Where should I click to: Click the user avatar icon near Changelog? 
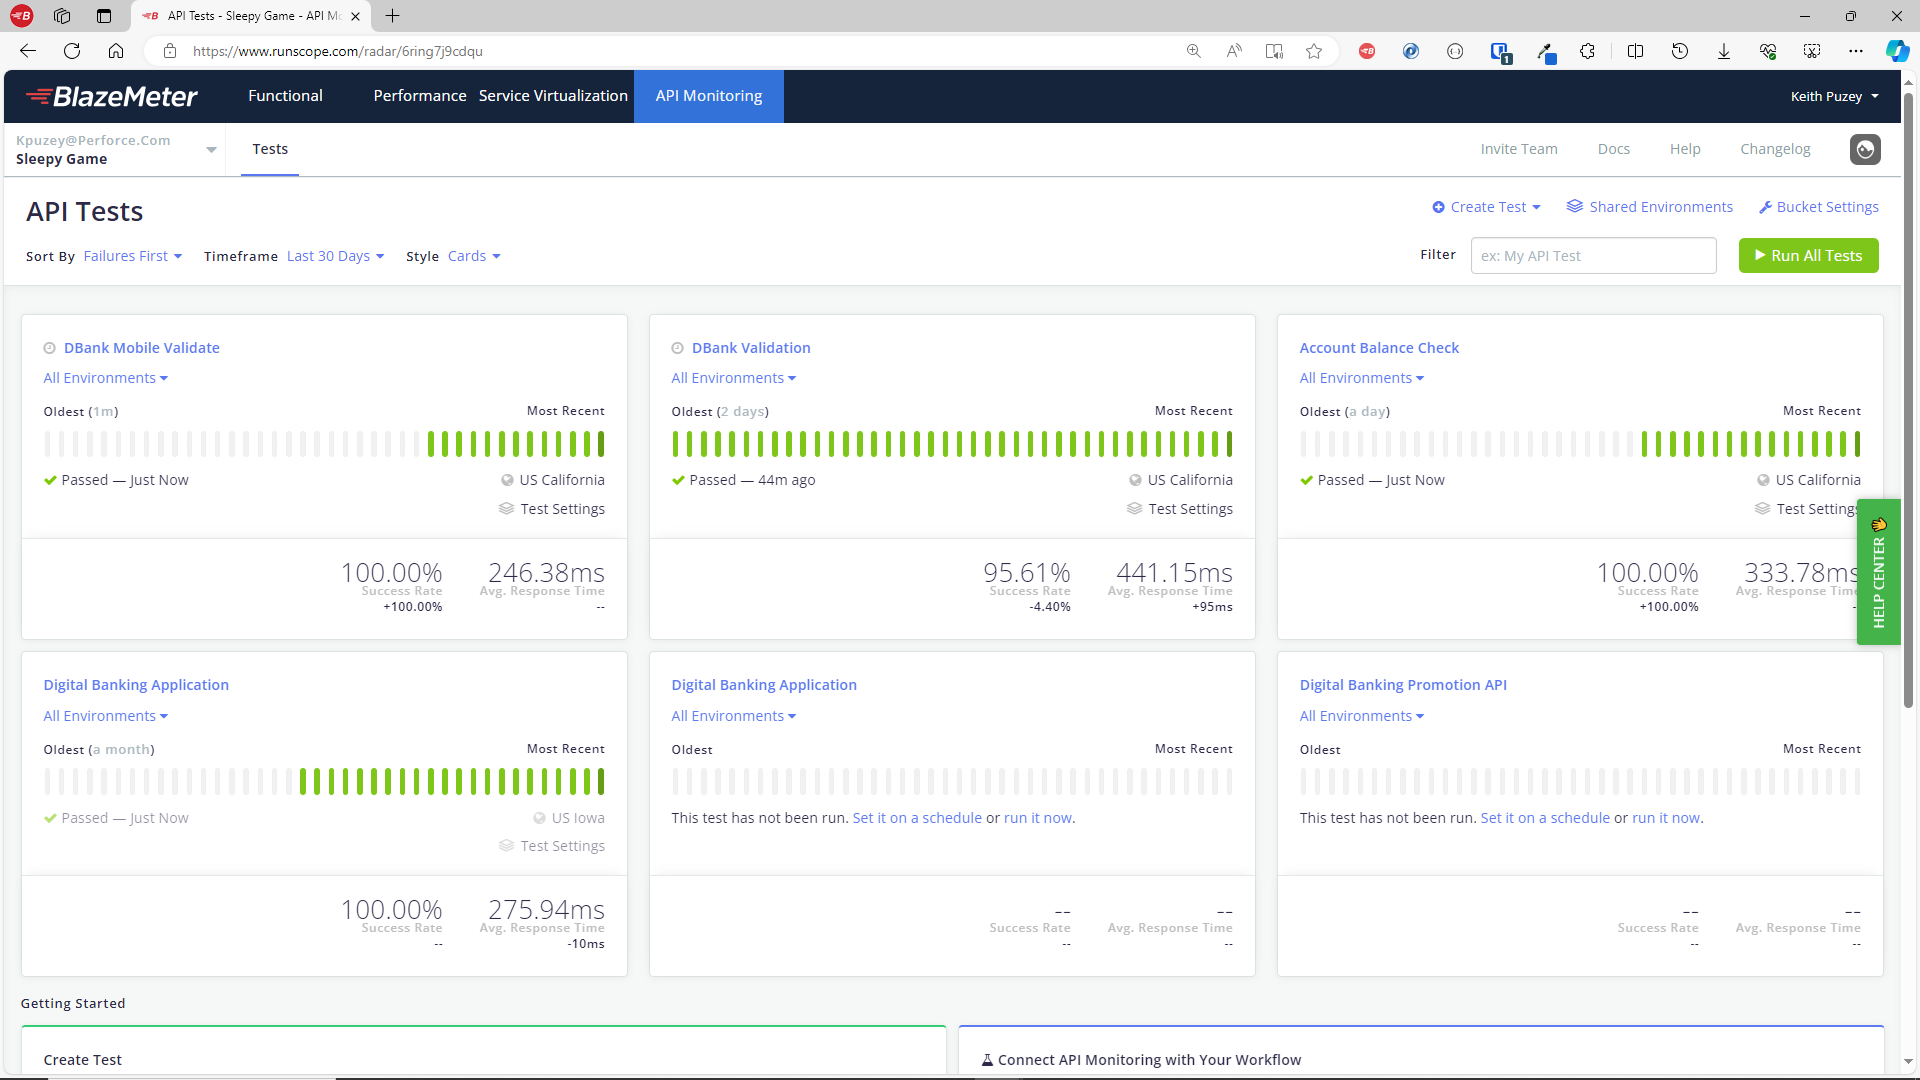[1864, 149]
